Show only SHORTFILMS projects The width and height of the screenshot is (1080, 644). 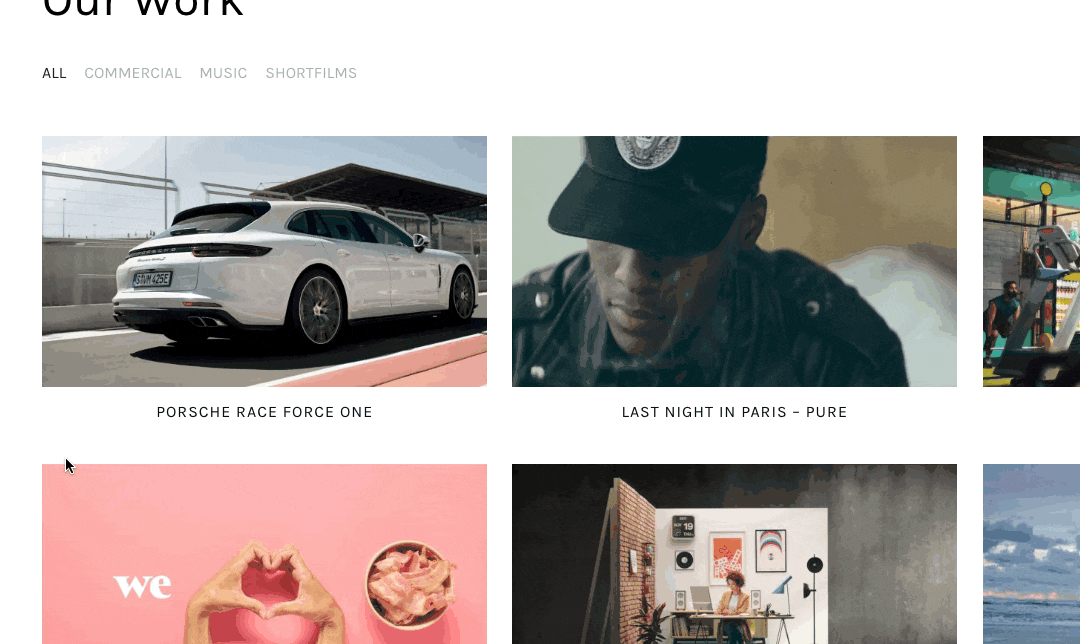(x=311, y=73)
